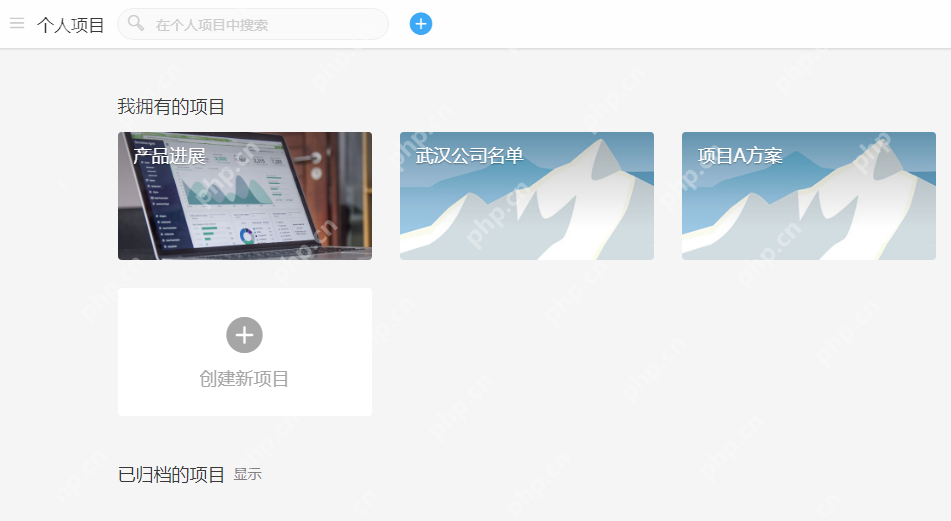Open the hamburger menu icon
This screenshot has height=521, width=951.
pos(17,24)
